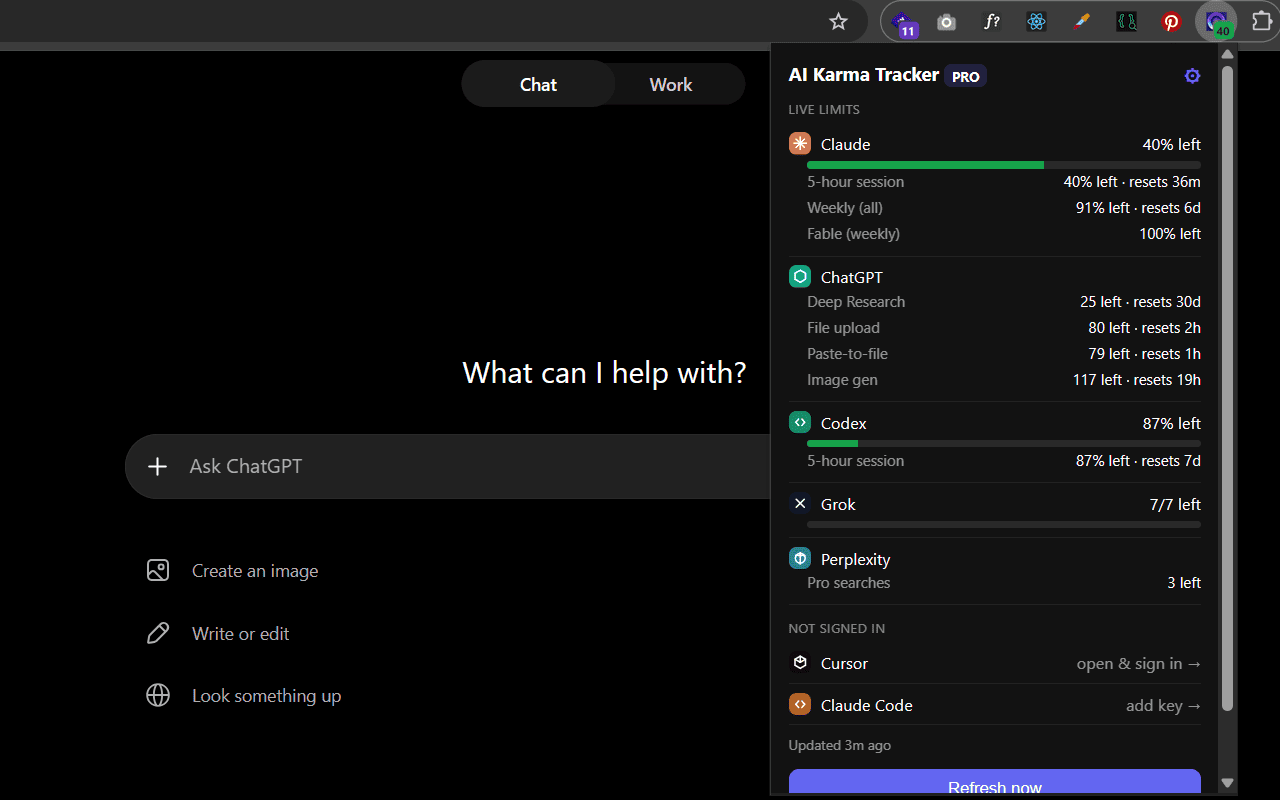This screenshot has height=800, width=1280.
Task: Click the Grok '7/7 left' value
Action: click(1175, 504)
